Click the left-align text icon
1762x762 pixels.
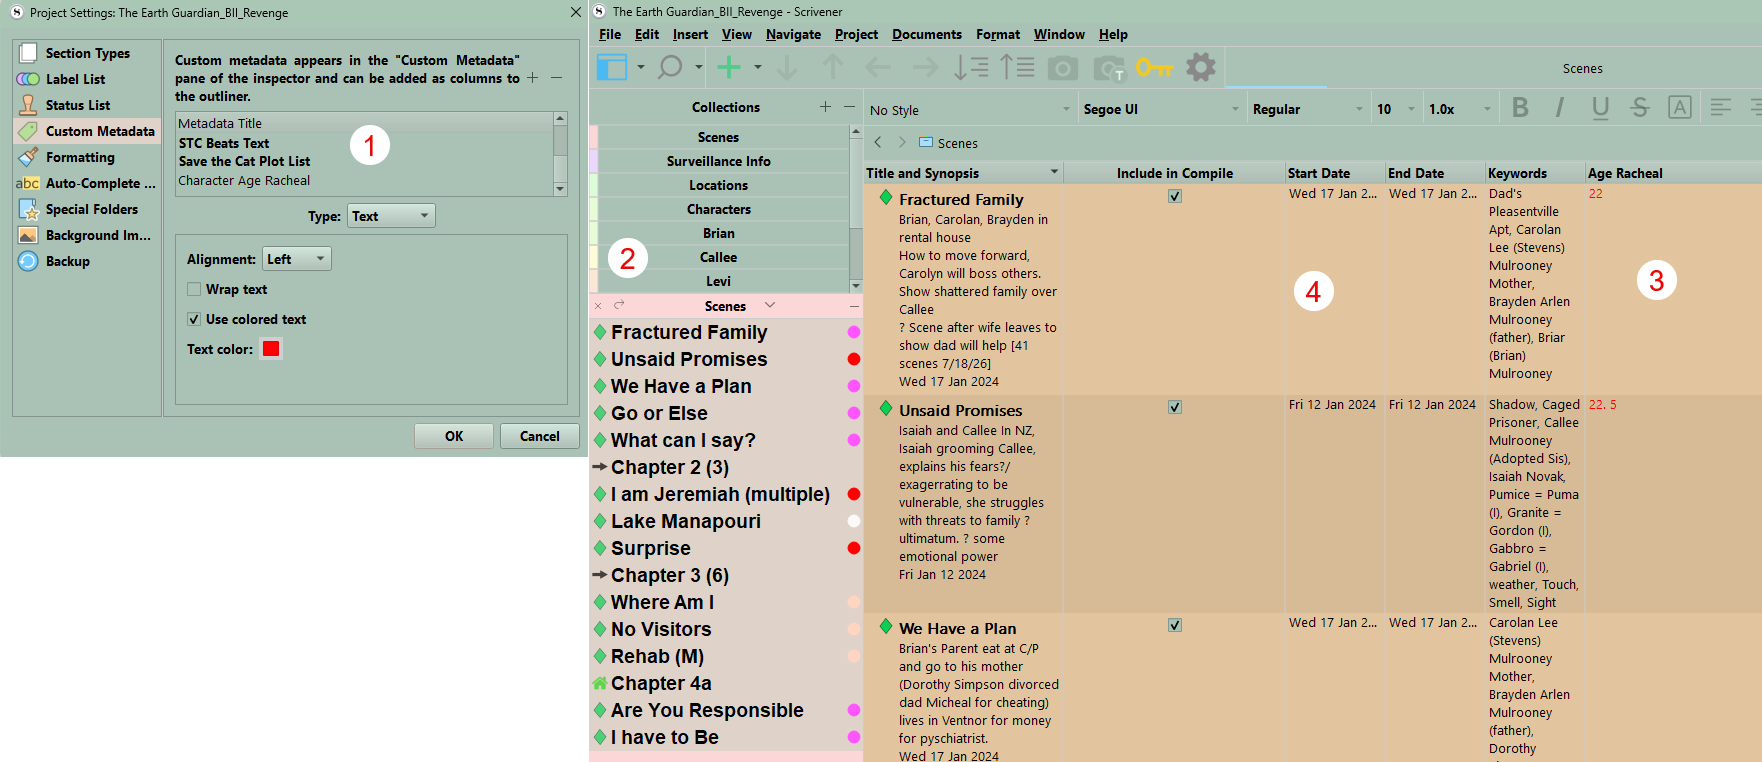(1721, 108)
